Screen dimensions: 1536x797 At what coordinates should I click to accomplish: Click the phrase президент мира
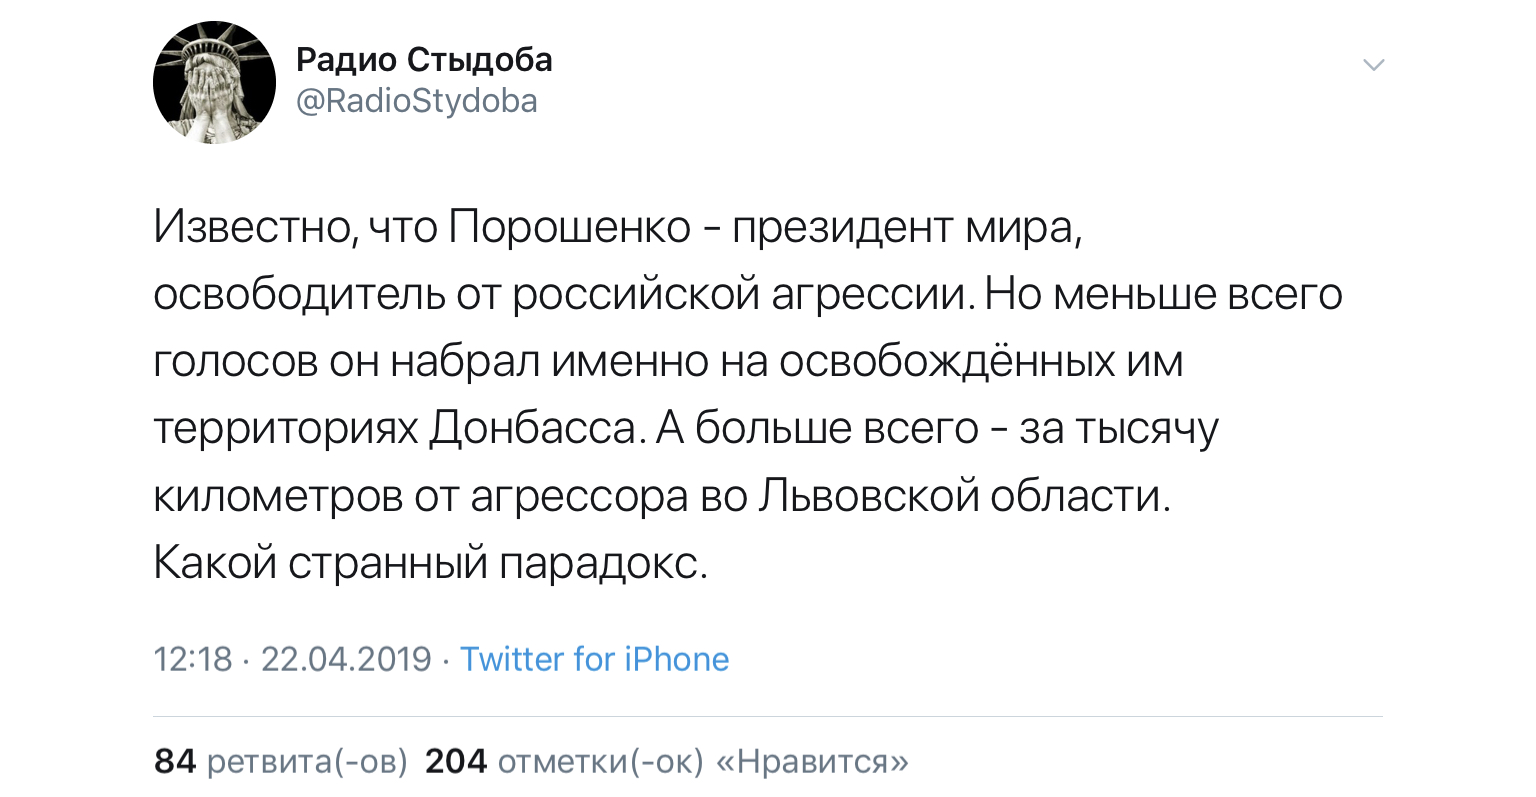click(x=905, y=228)
